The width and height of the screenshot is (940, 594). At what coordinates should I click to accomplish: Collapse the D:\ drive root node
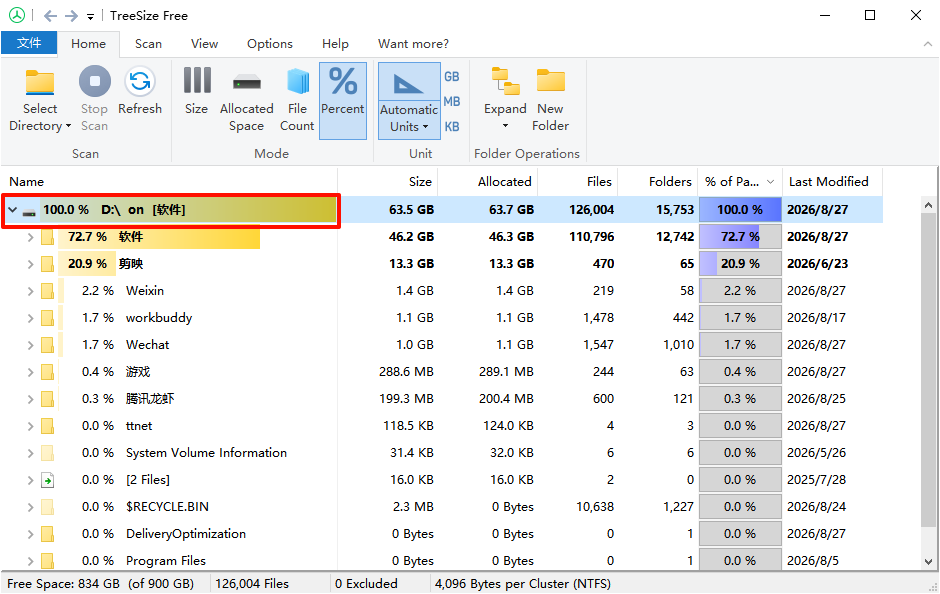[x=13, y=210]
